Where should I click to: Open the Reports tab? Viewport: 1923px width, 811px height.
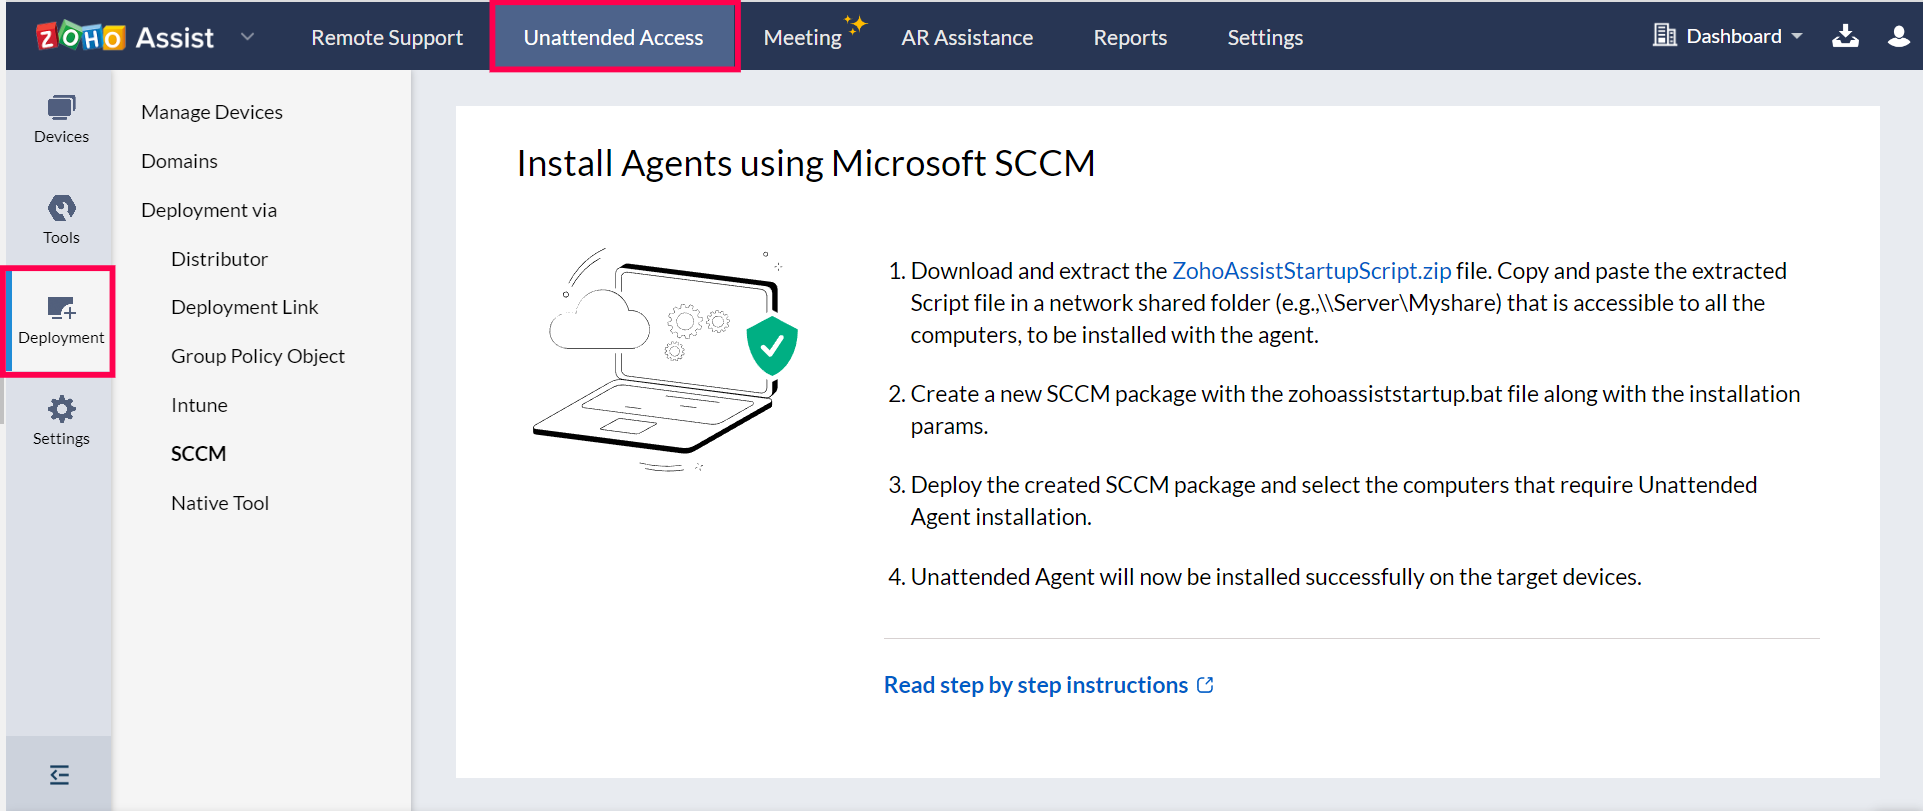[1130, 37]
